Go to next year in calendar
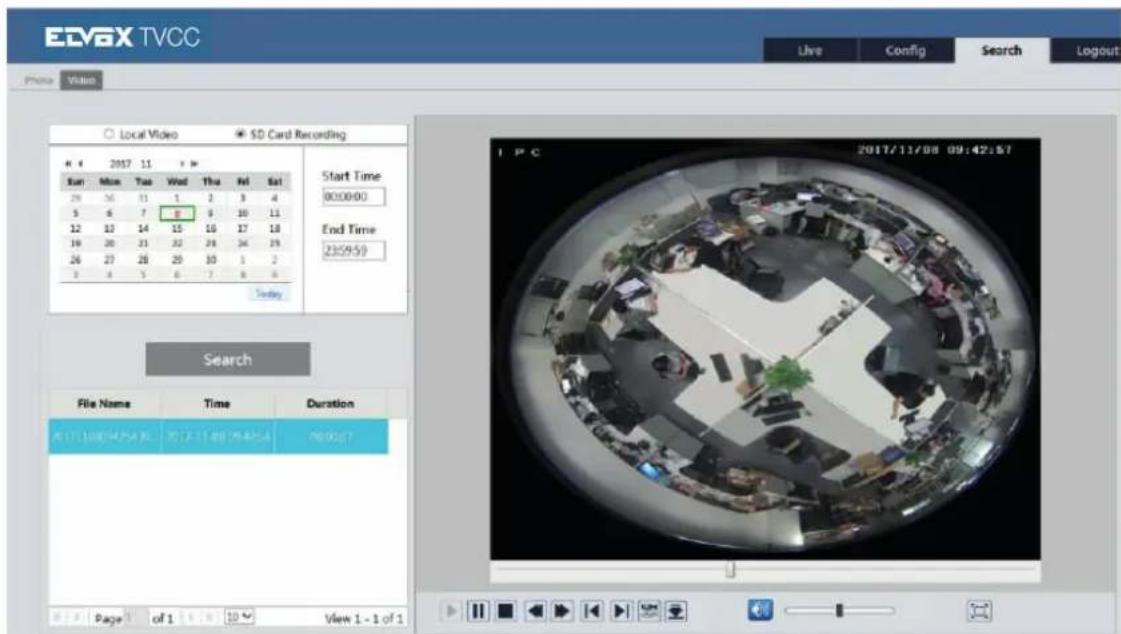The width and height of the screenshot is (1121, 634). coord(194,164)
